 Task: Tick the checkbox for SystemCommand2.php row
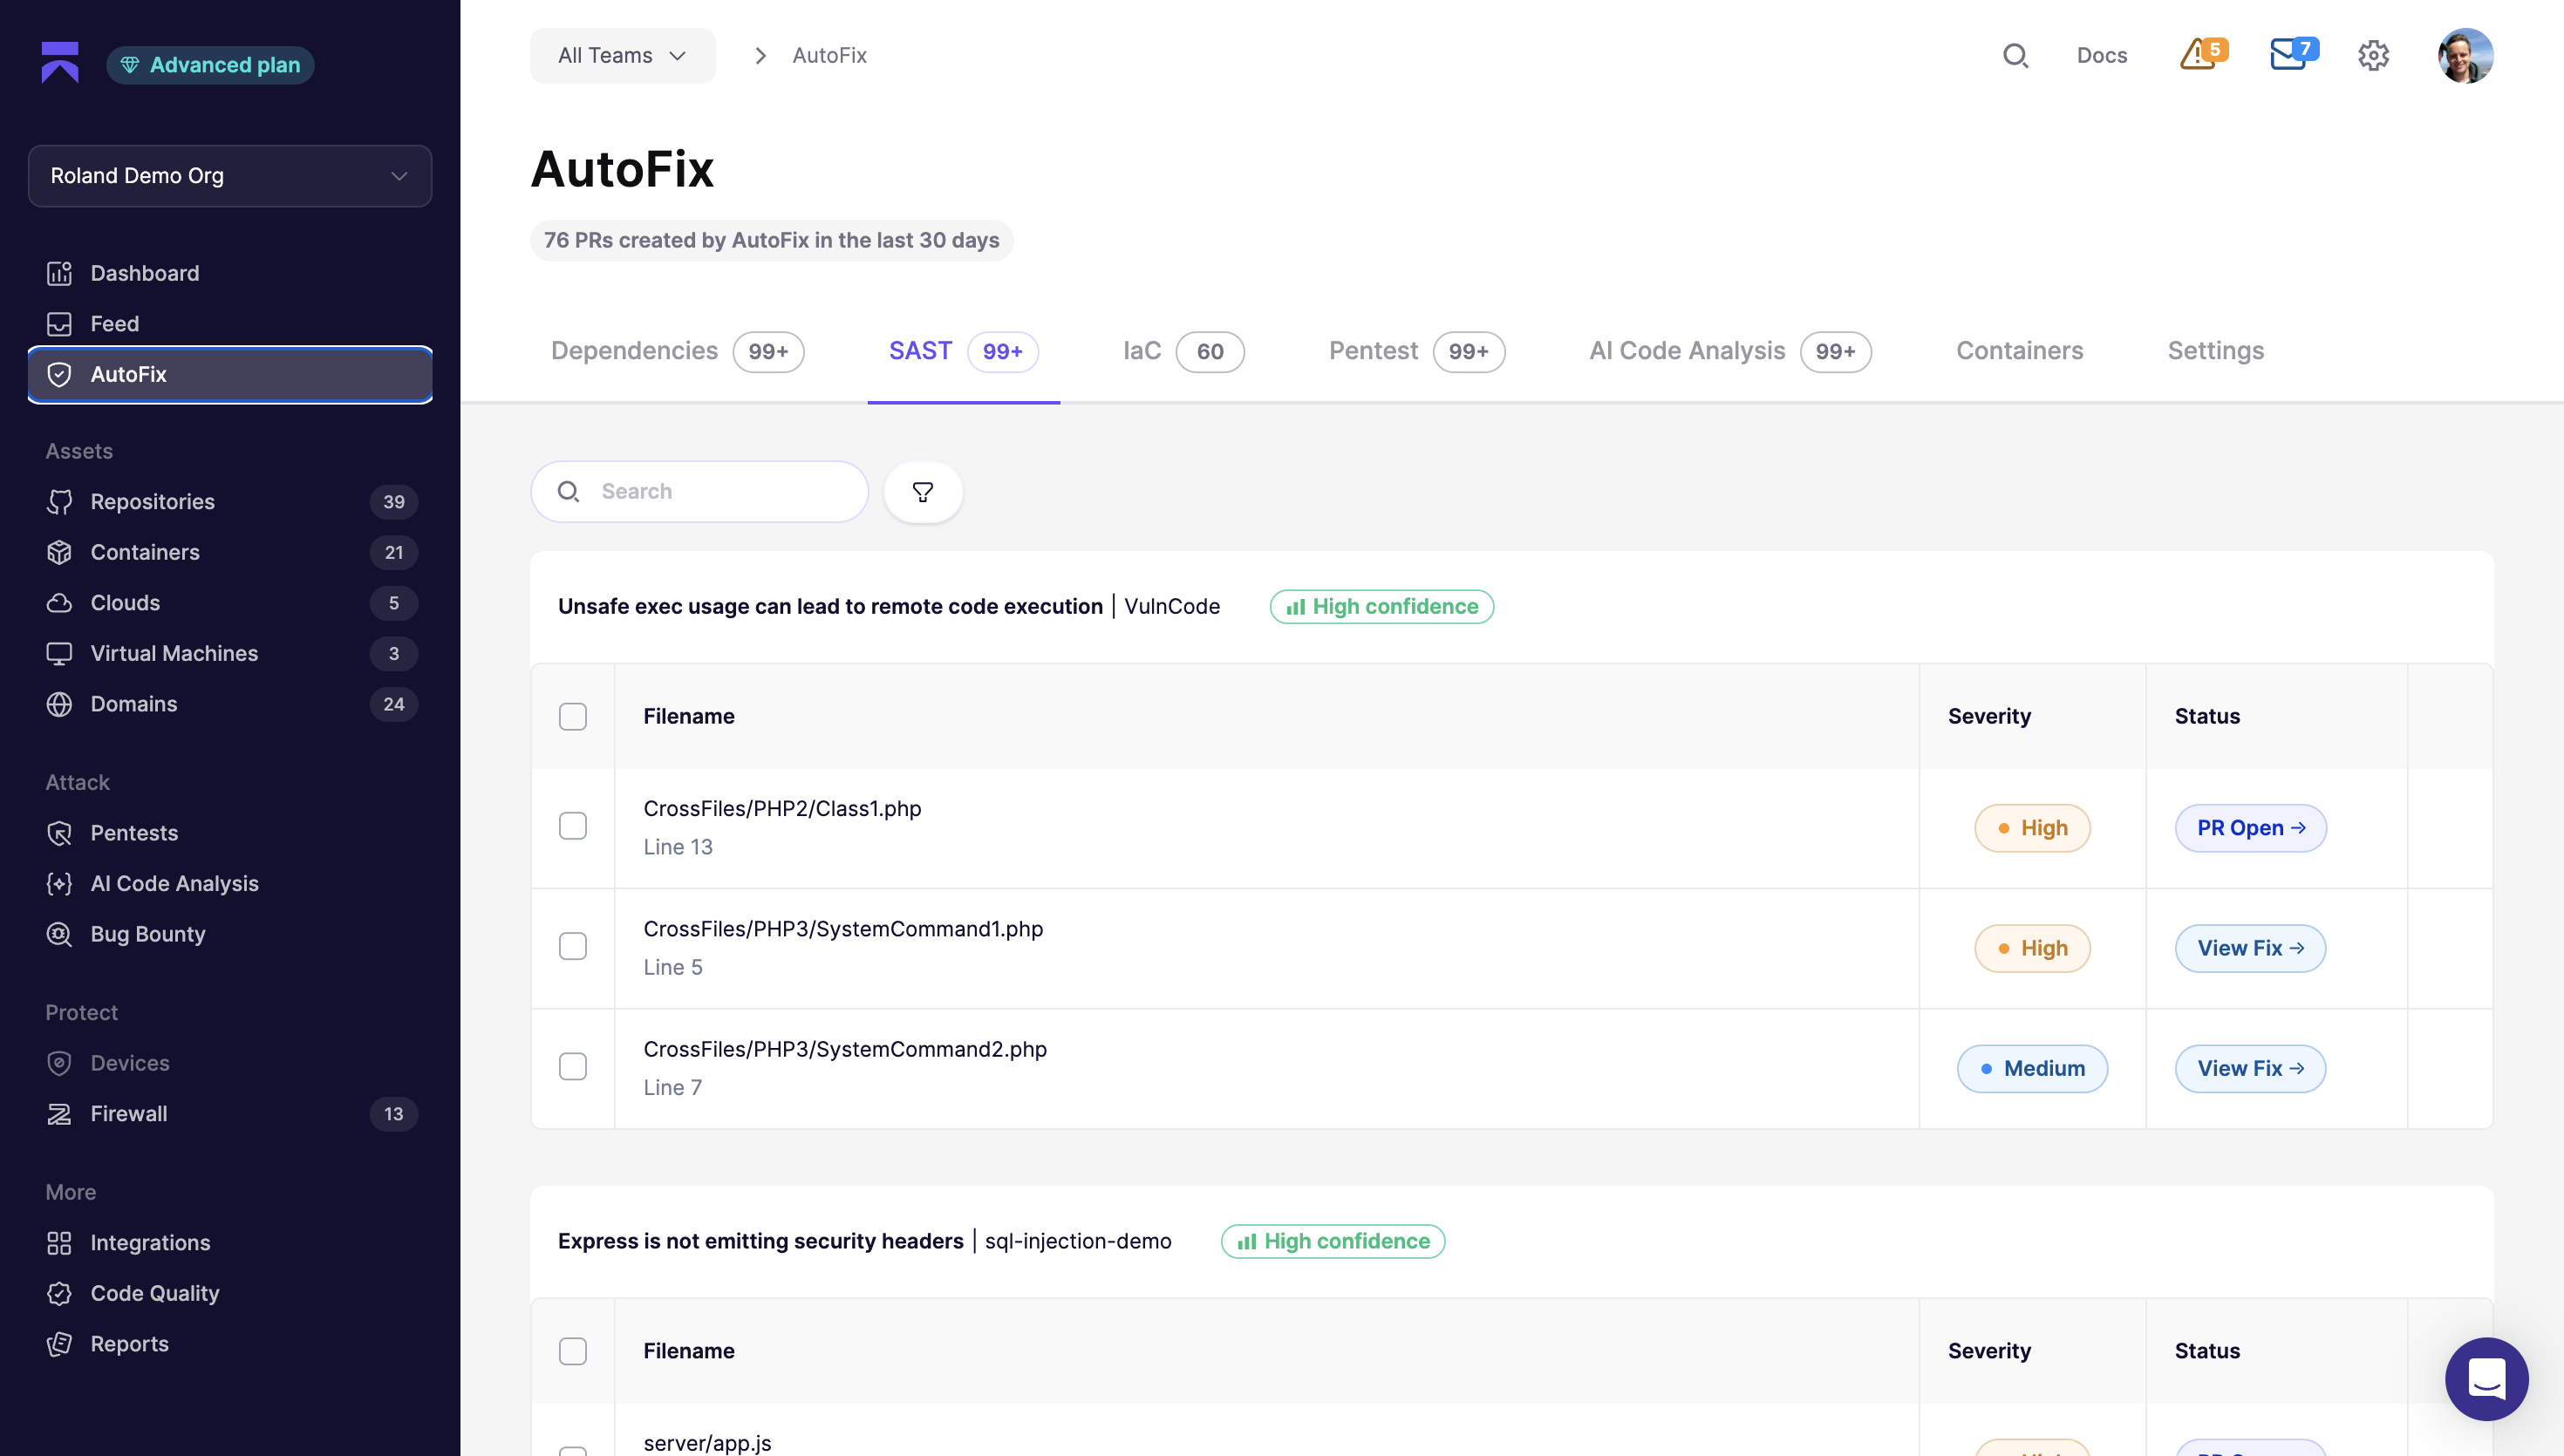pos(573,1067)
